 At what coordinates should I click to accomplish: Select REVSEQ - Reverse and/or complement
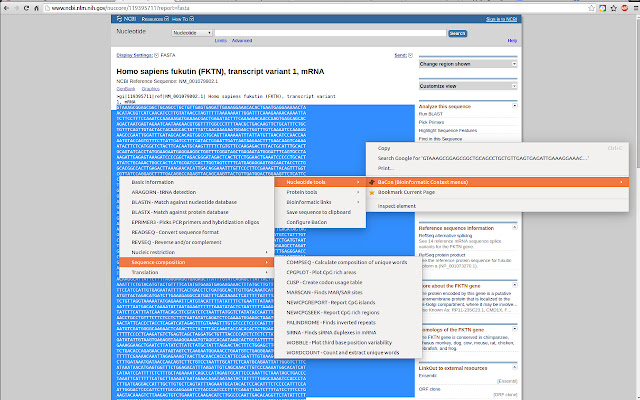click(x=196, y=242)
